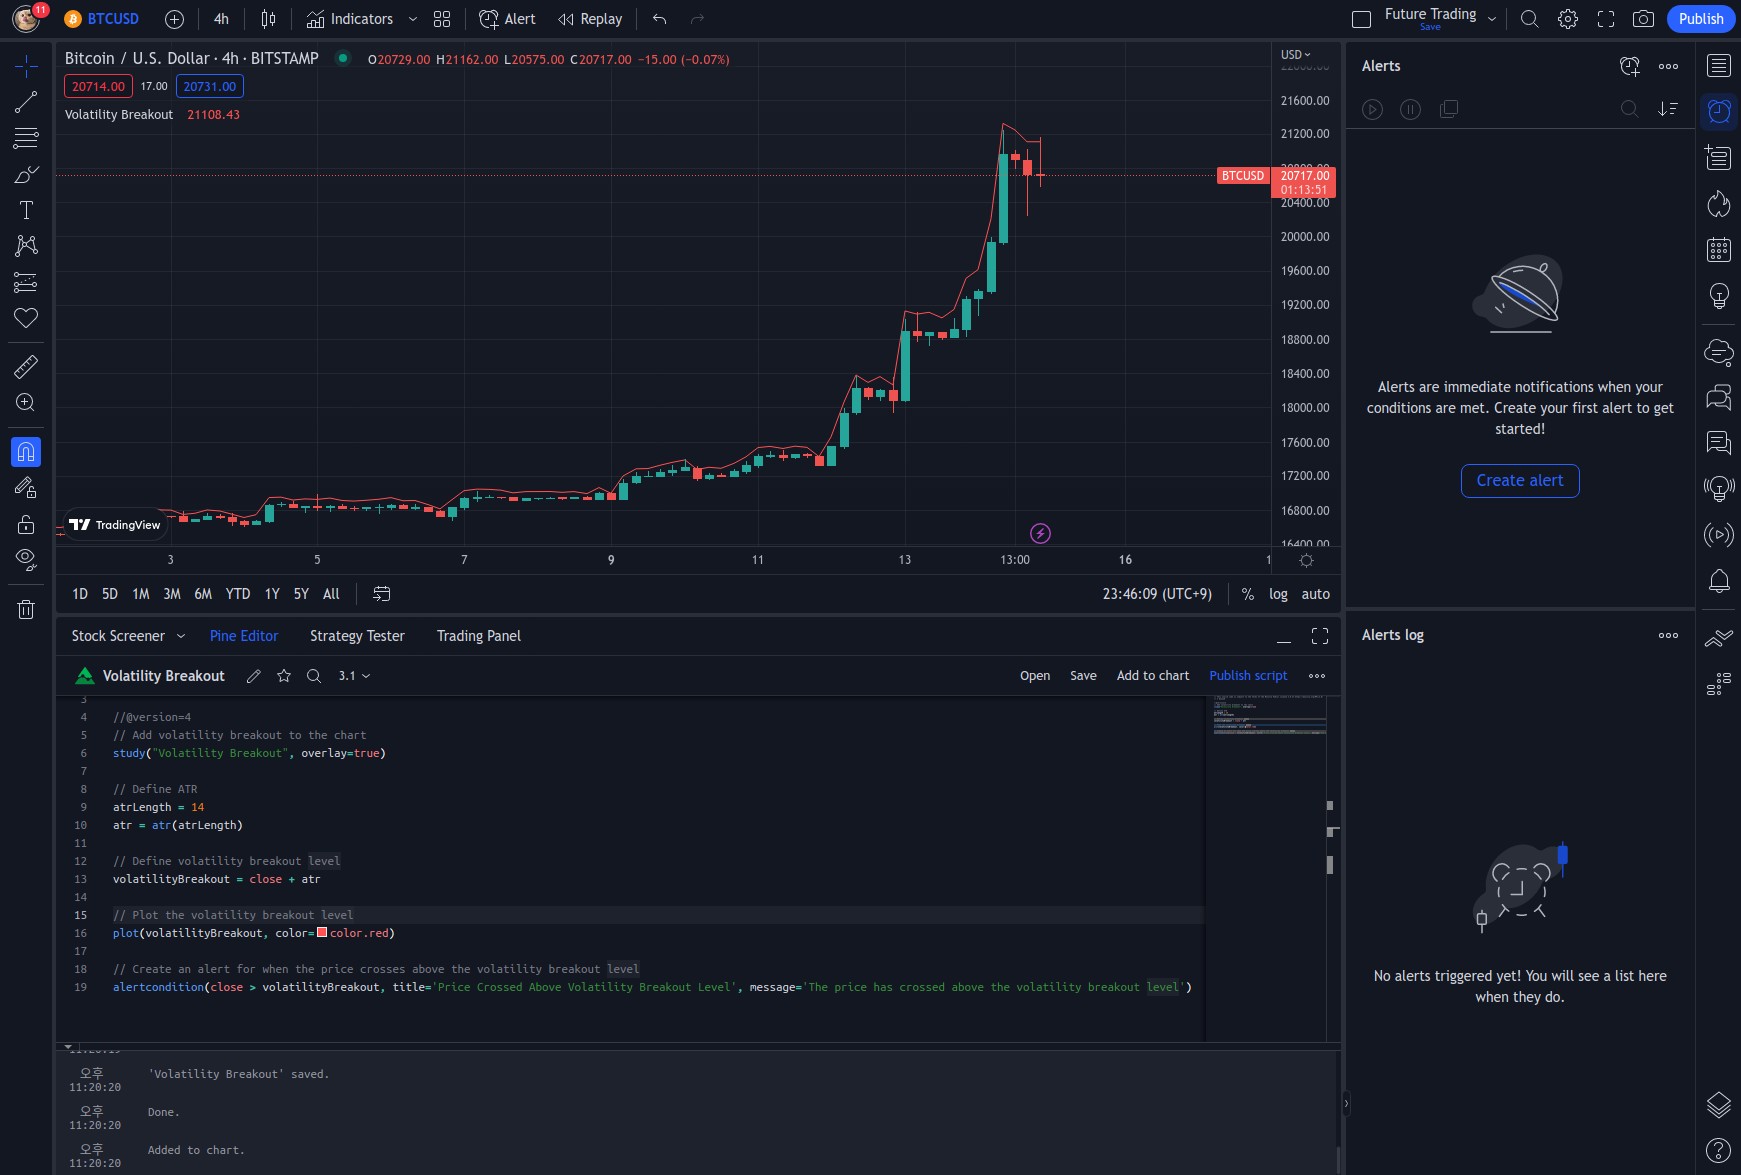Open Alerts log three-dot menu

point(1668,635)
